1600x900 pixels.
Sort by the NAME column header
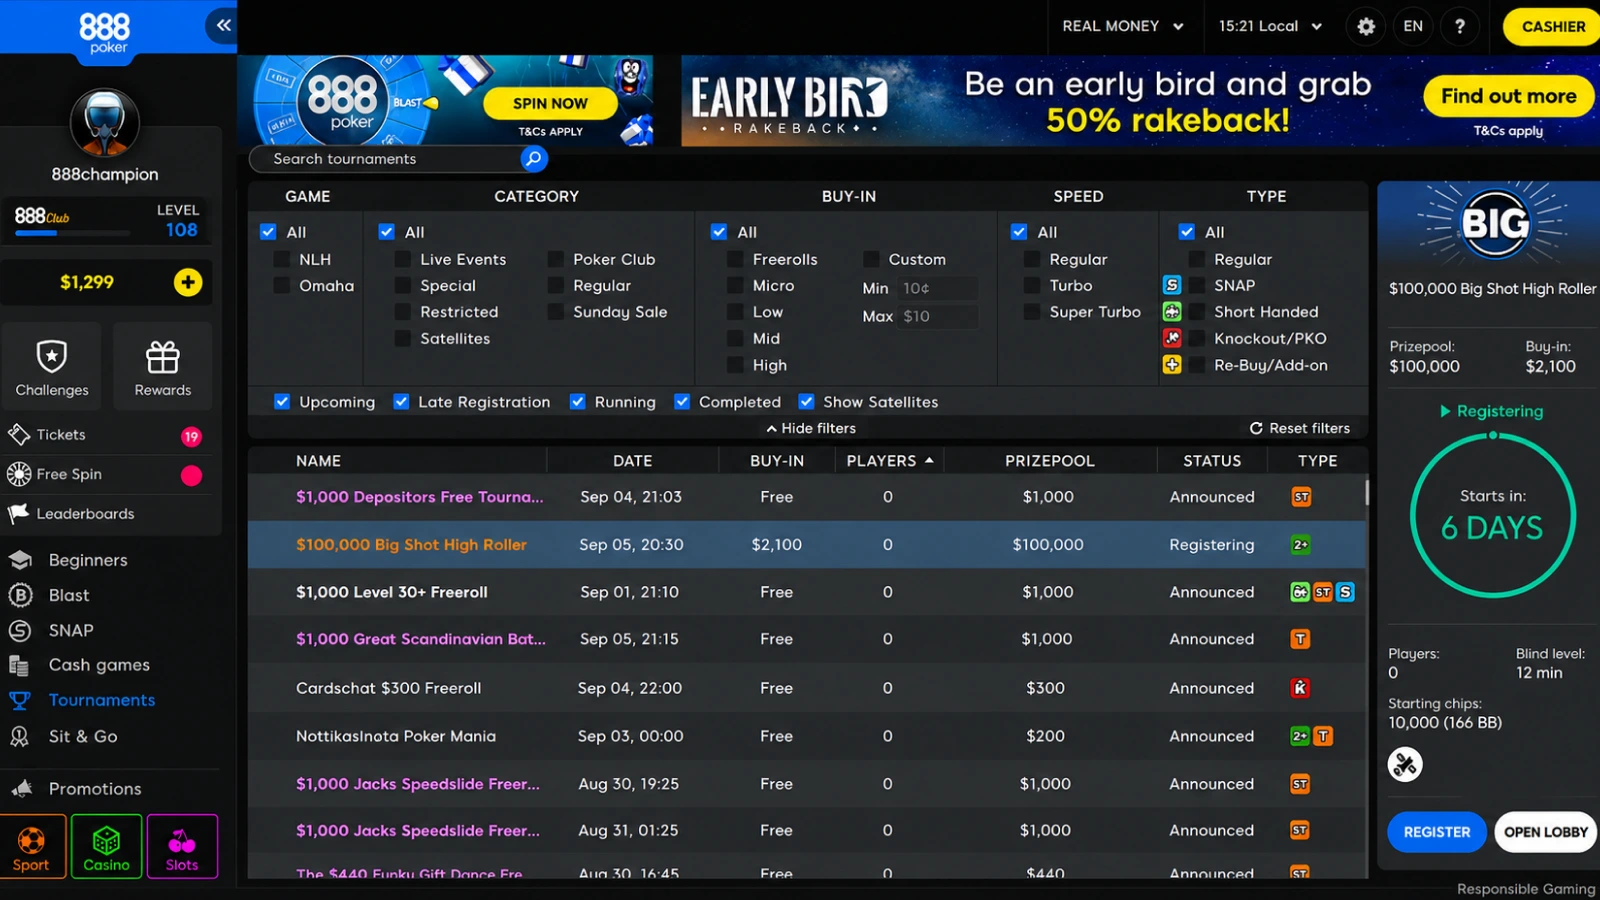pos(318,461)
